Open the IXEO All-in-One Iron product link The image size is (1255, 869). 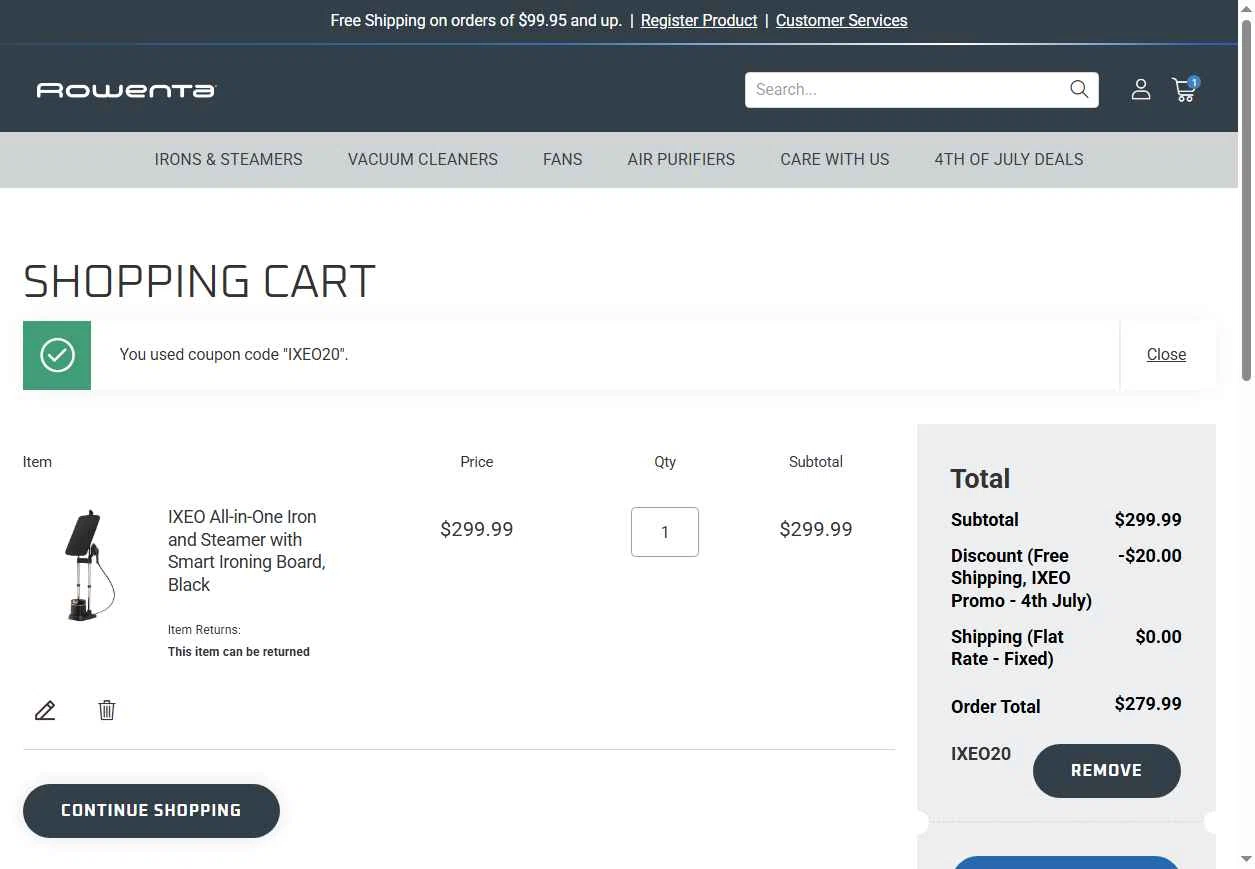247,551
